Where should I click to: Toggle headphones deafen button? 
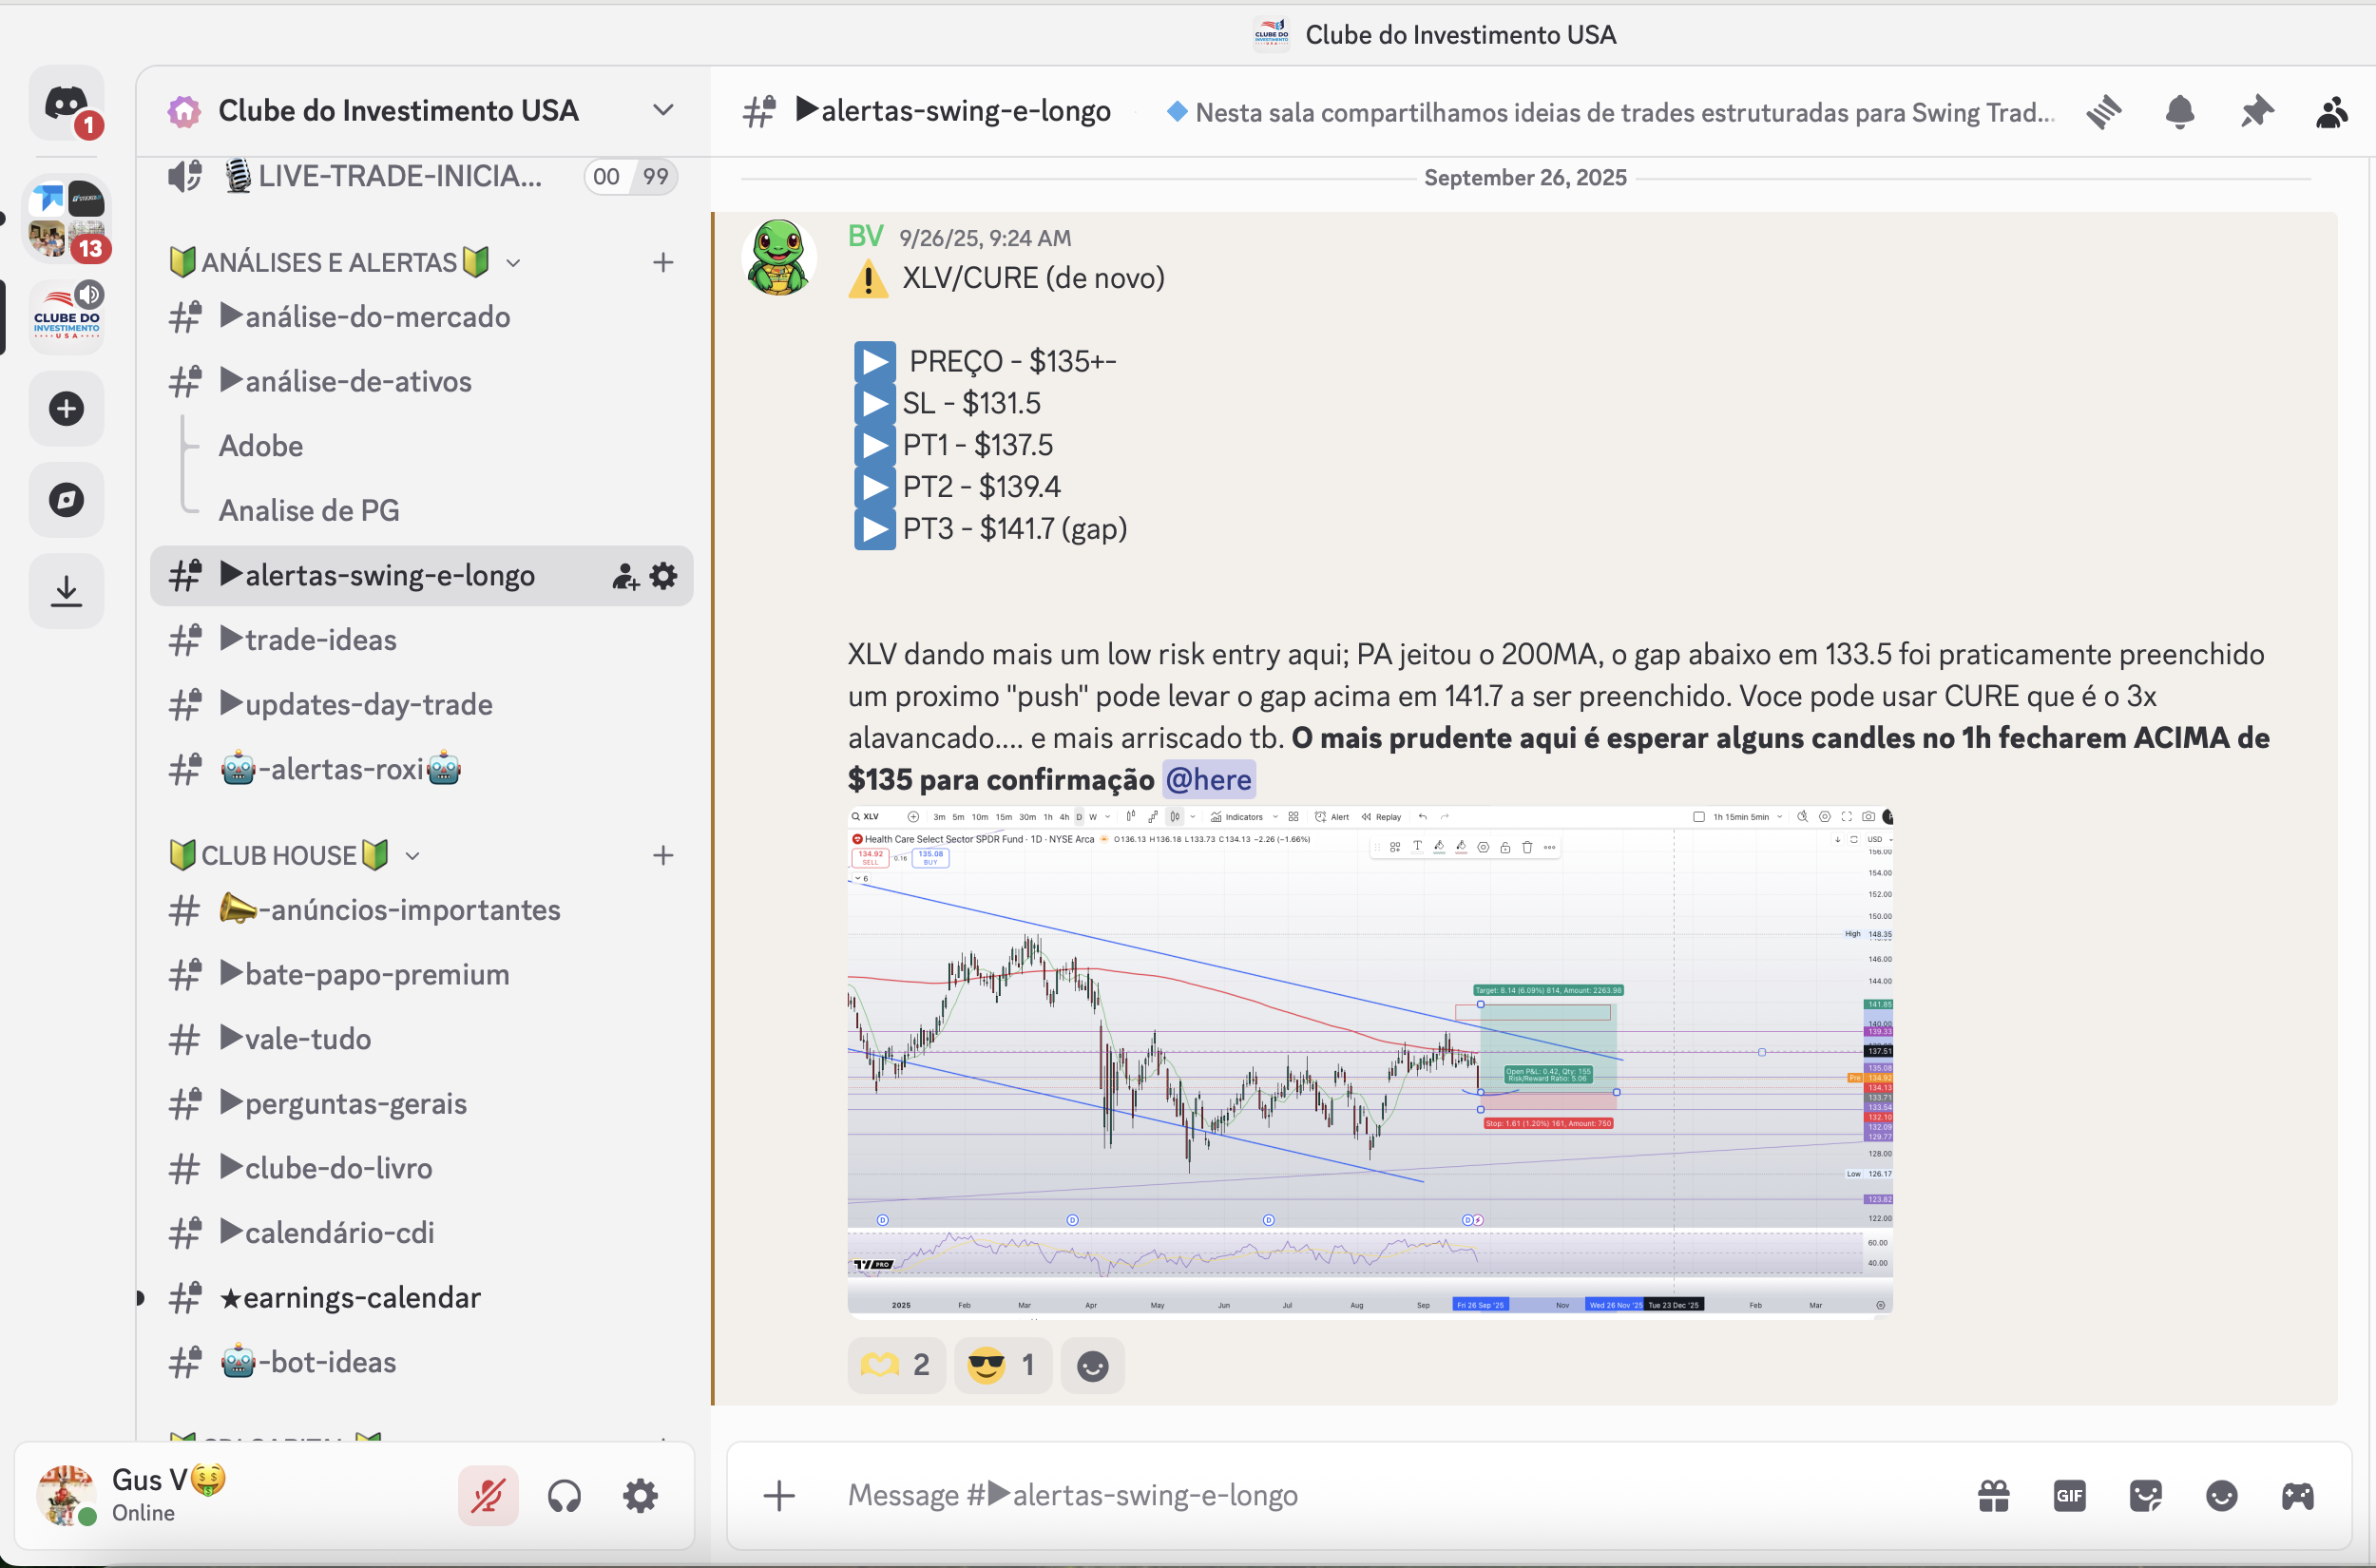[564, 1496]
